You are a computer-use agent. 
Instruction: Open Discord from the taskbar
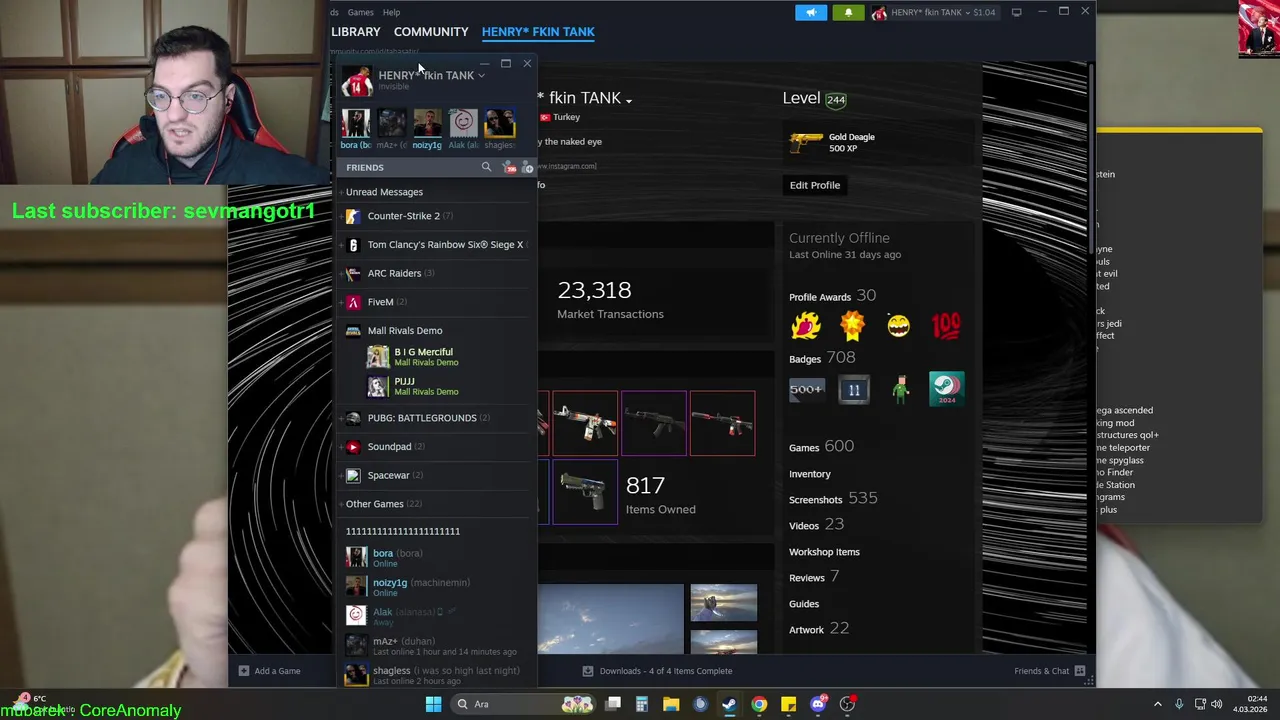coord(818,704)
